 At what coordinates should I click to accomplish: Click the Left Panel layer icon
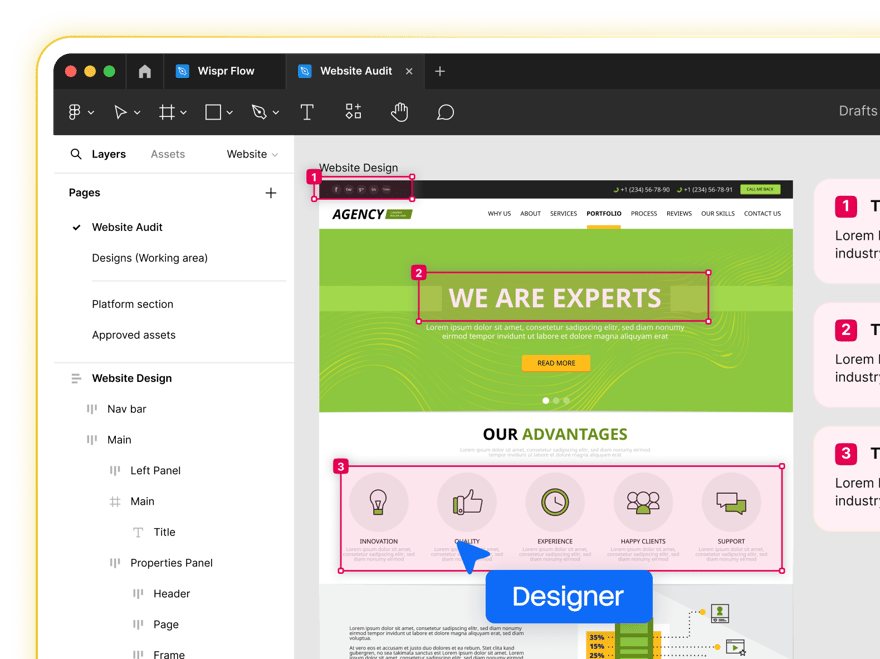[x=114, y=470]
